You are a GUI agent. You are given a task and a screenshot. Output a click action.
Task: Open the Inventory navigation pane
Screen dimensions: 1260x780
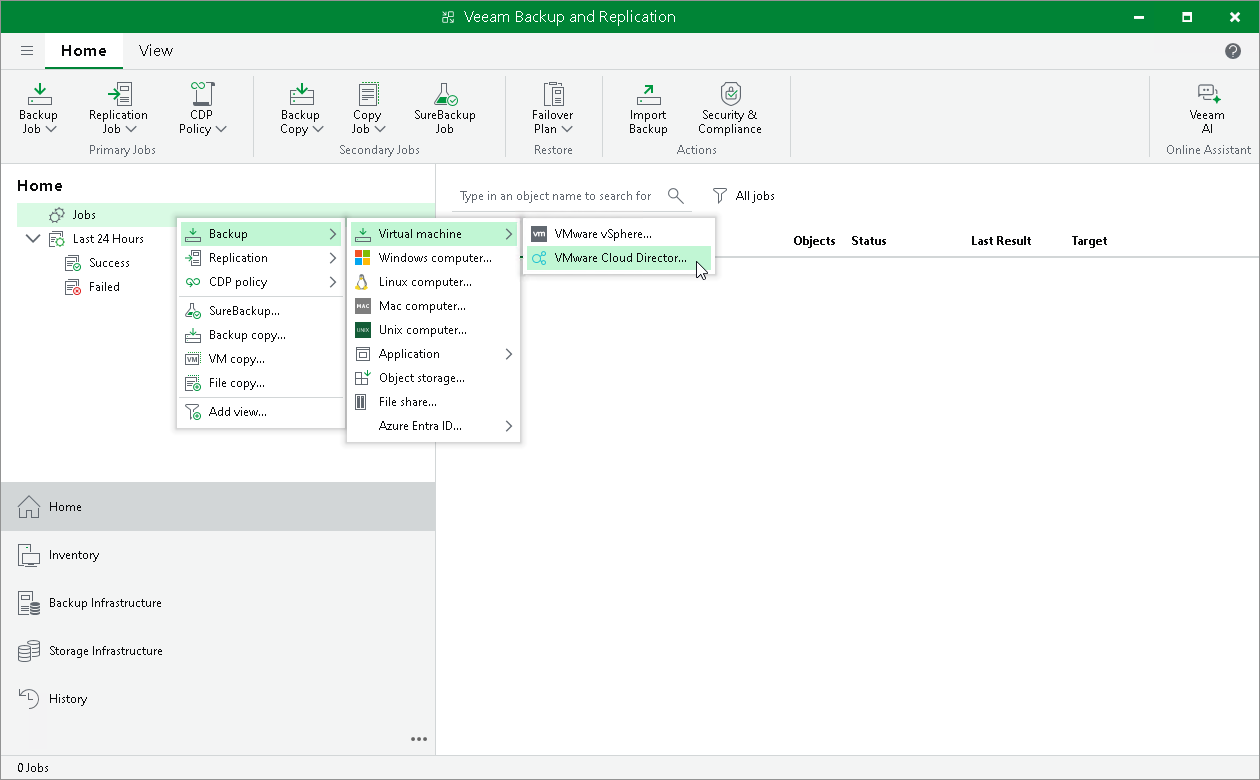[218, 555]
